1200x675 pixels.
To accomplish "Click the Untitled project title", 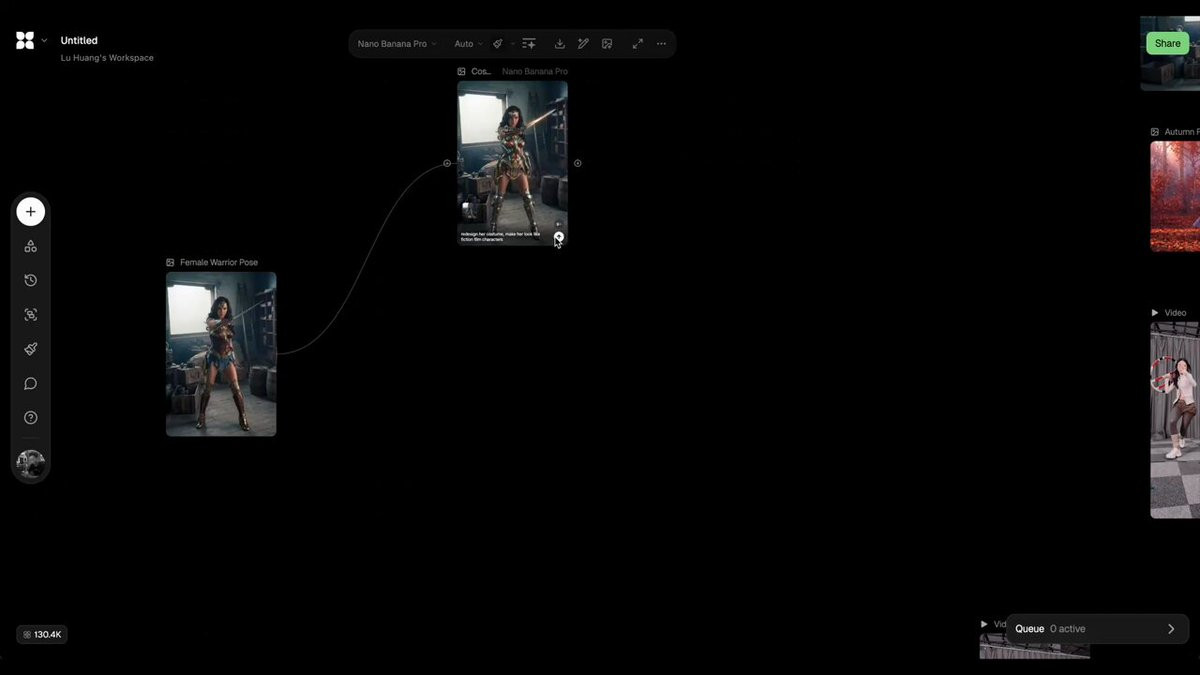I will [x=79, y=40].
